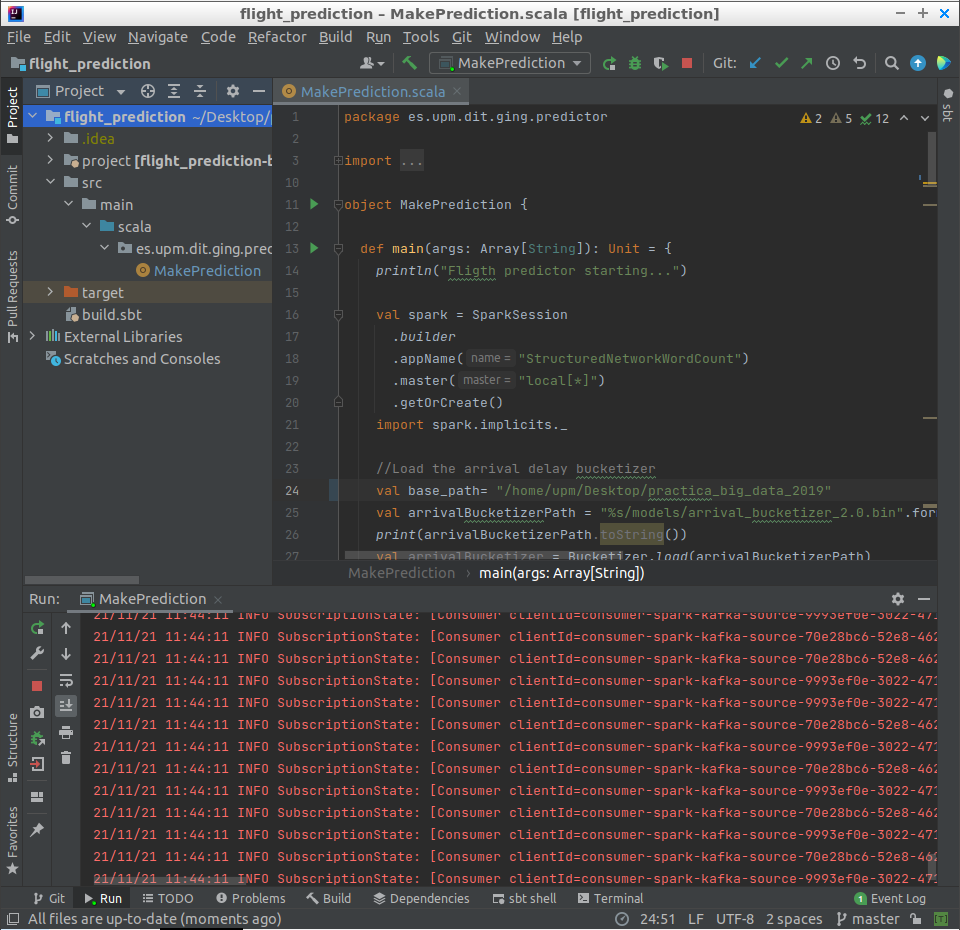The width and height of the screenshot is (960, 930).
Task: Clear all output with trash icon
Action: 66,757
